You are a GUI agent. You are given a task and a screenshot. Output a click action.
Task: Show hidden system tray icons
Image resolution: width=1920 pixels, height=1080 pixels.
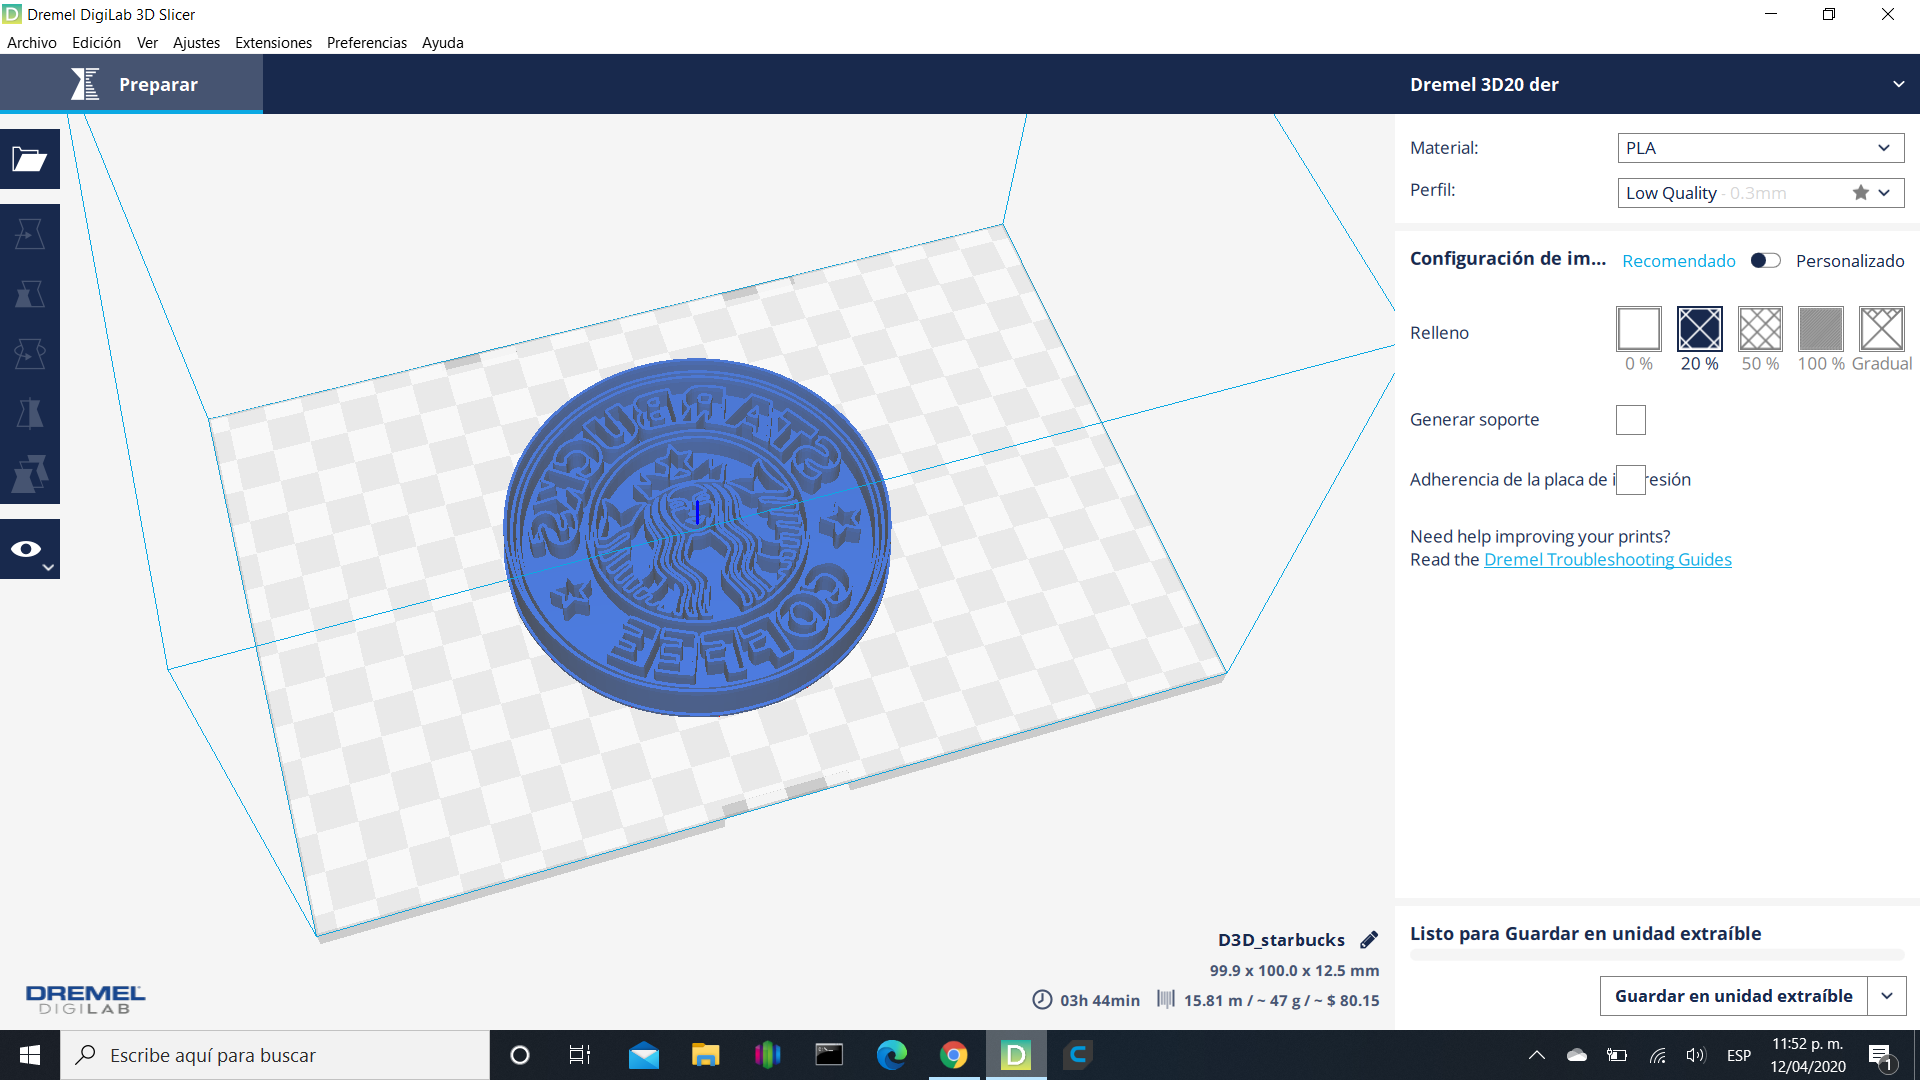click(1537, 1055)
